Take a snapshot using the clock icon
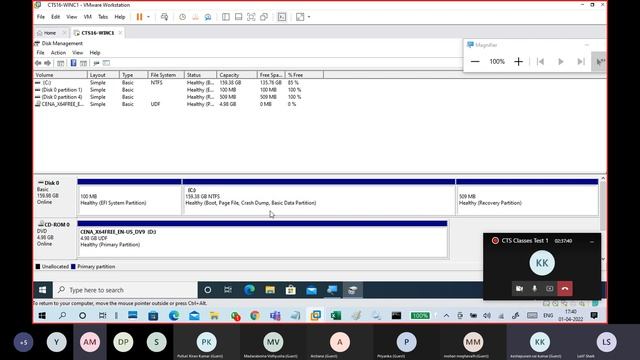 182,17
